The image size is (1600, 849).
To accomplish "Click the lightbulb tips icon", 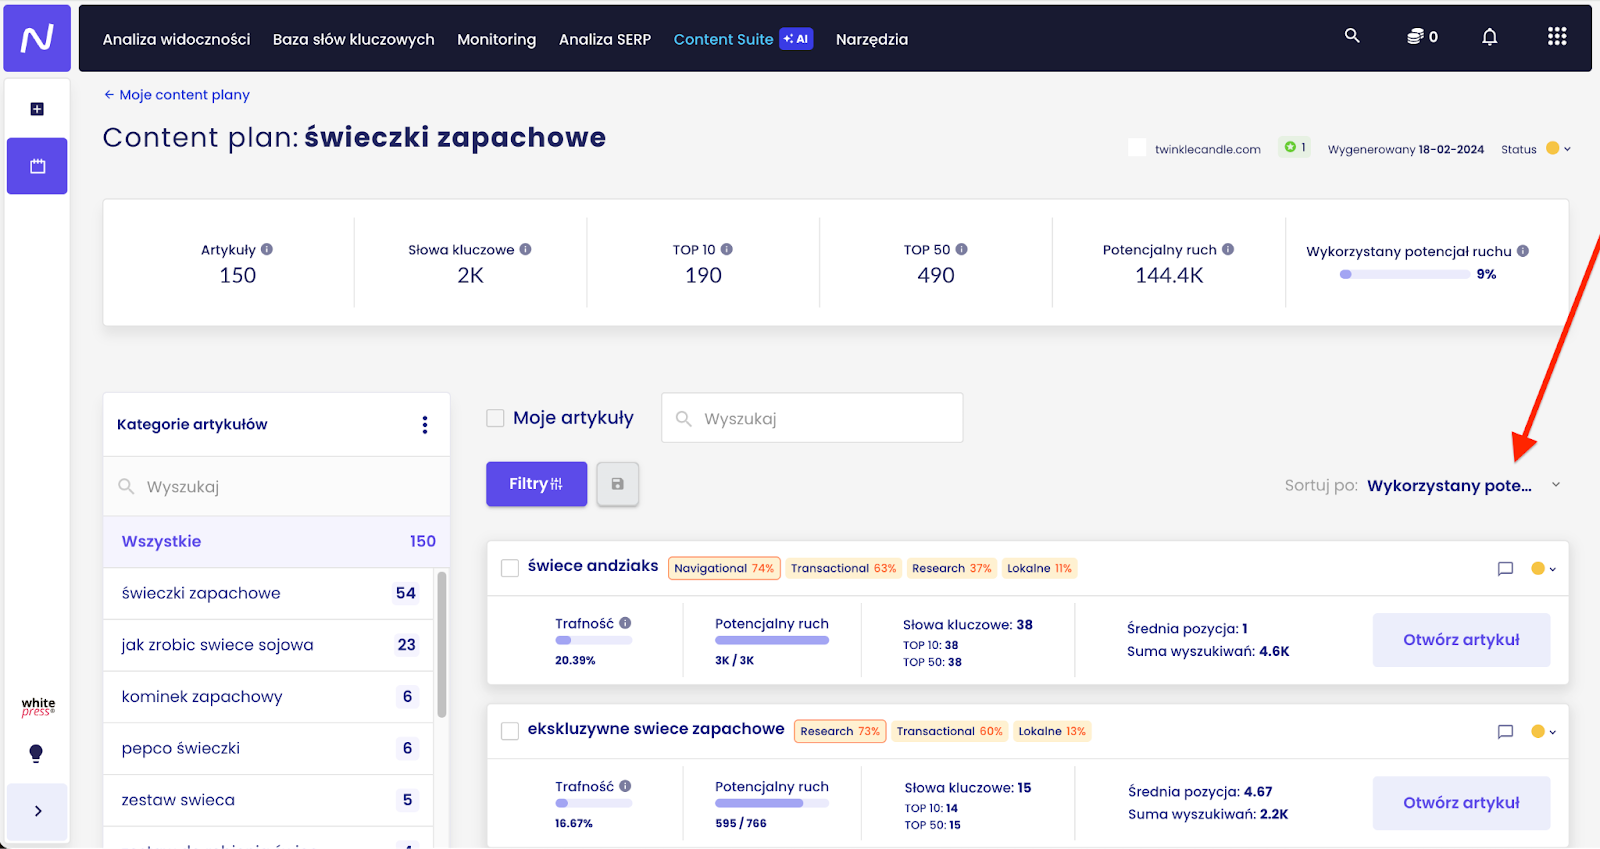I will 36,754.
